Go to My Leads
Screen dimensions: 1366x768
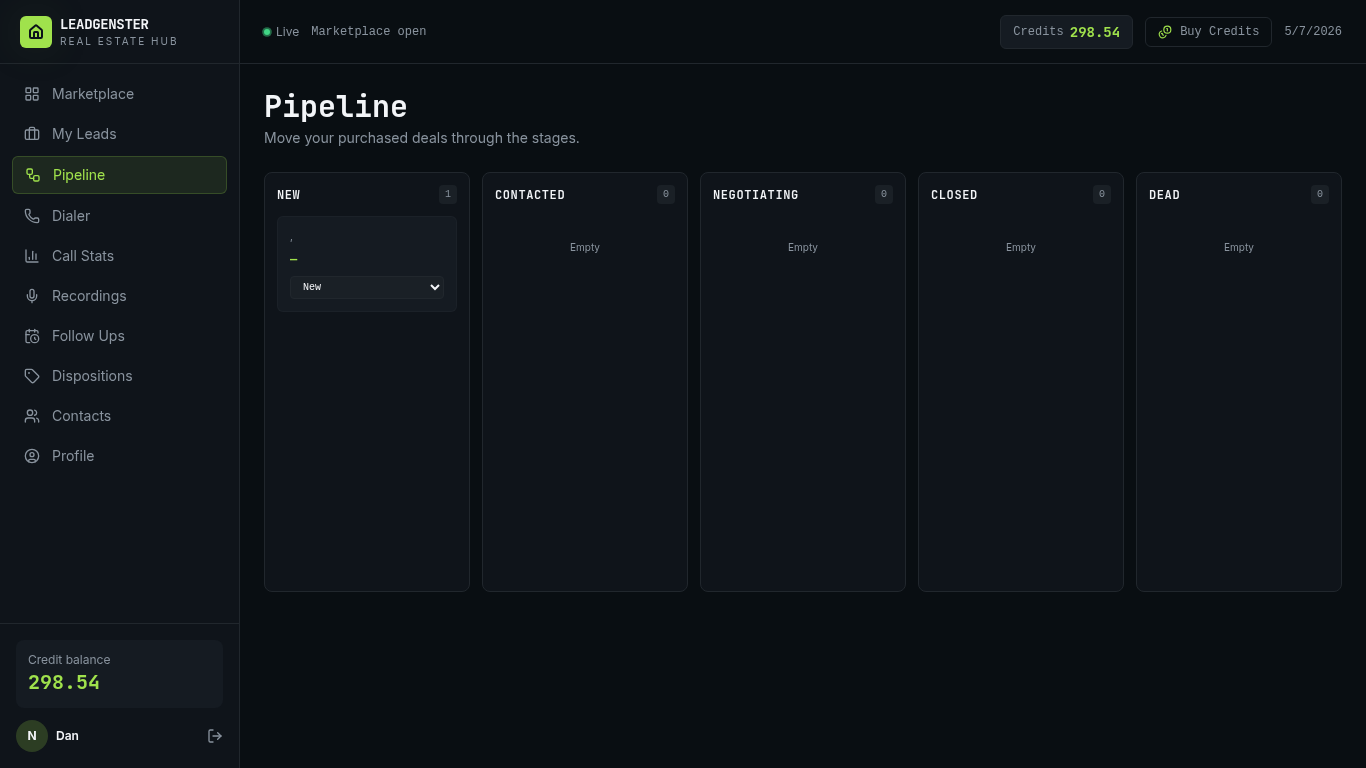[x=119, y=134]
